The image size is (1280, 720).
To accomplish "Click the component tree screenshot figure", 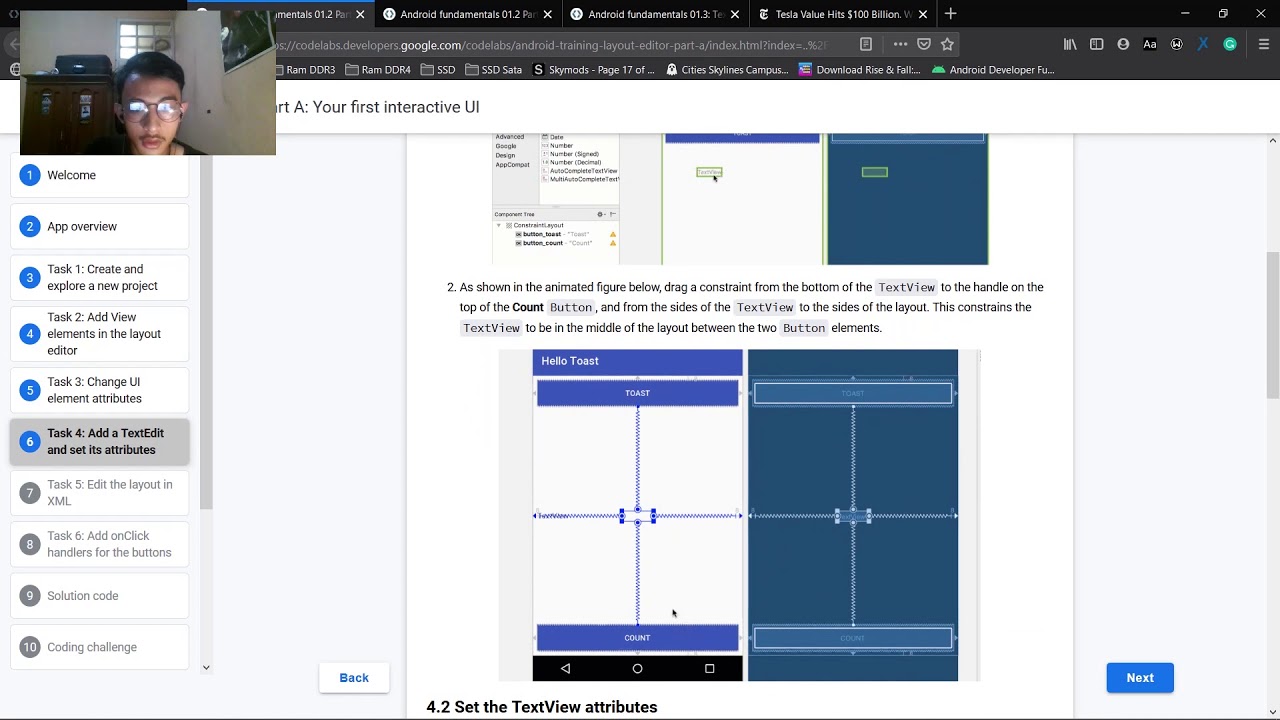I will pyautogui.click(x=740, y=200).
